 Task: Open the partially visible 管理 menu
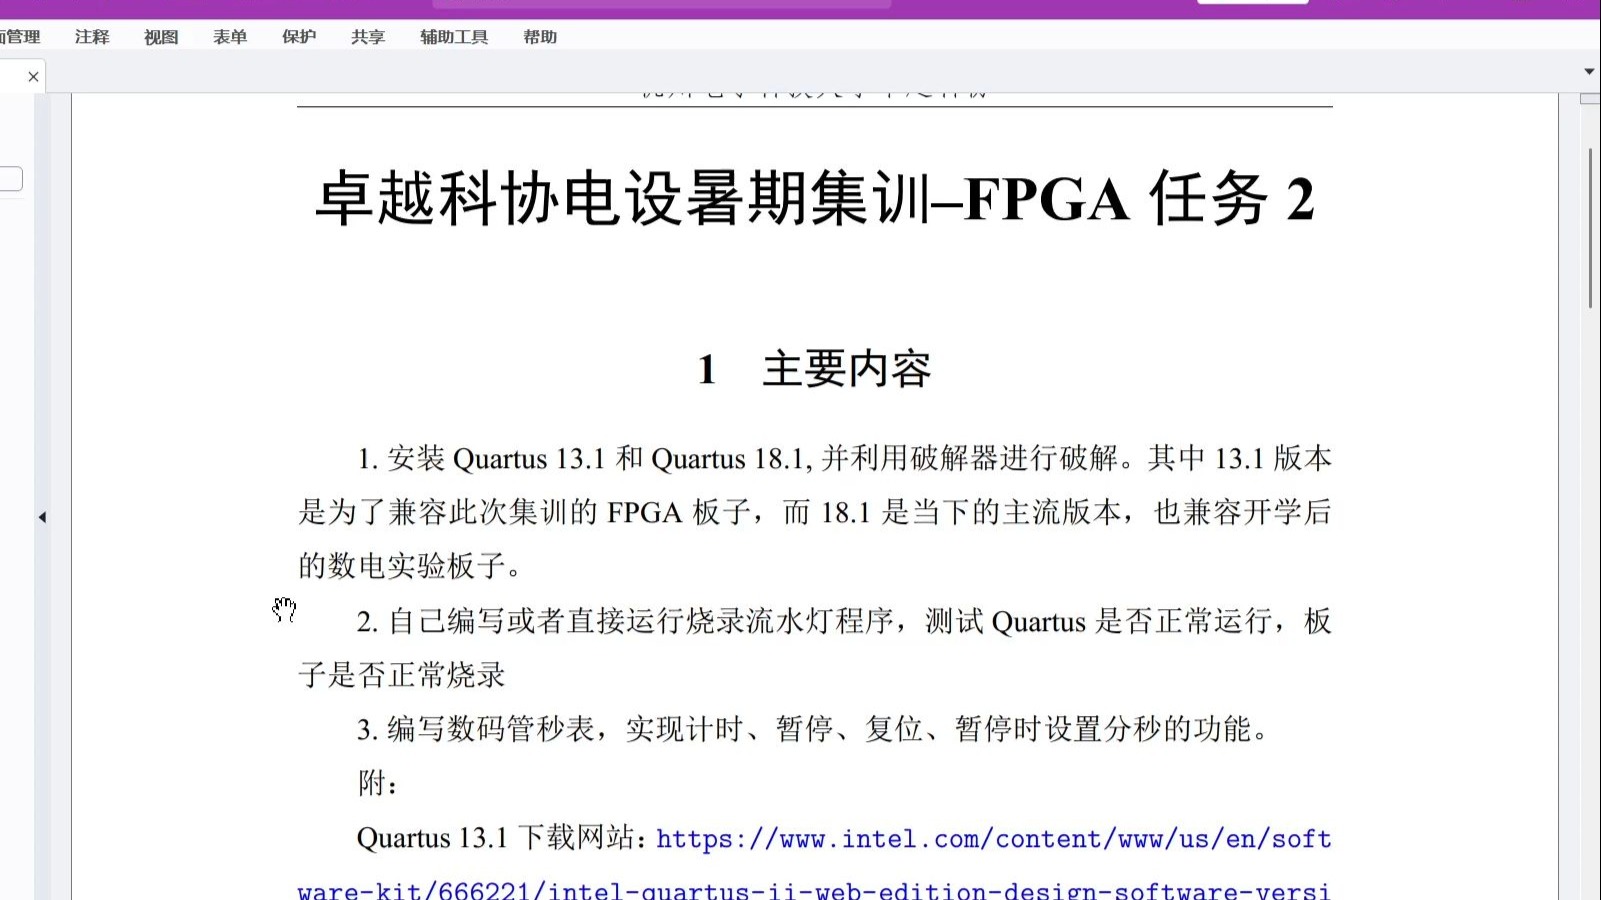pos(20,37)
